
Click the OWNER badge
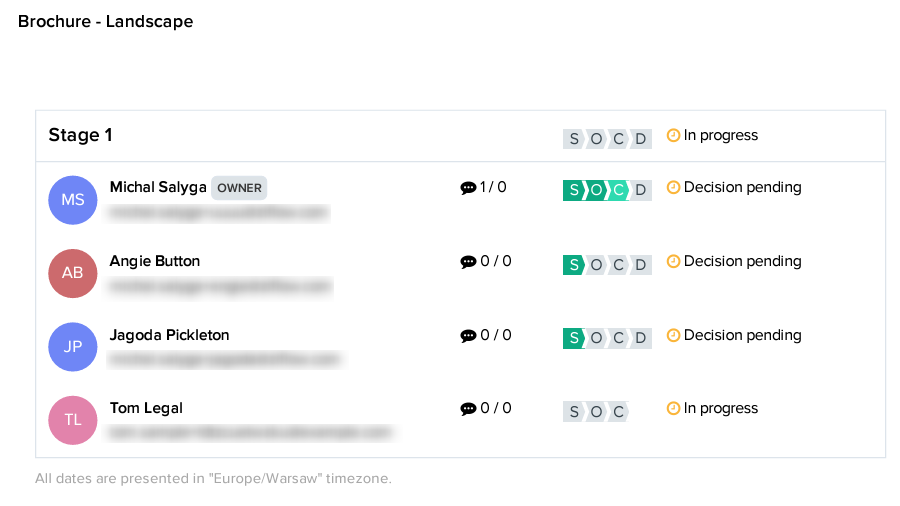click(x=239, y=188)
